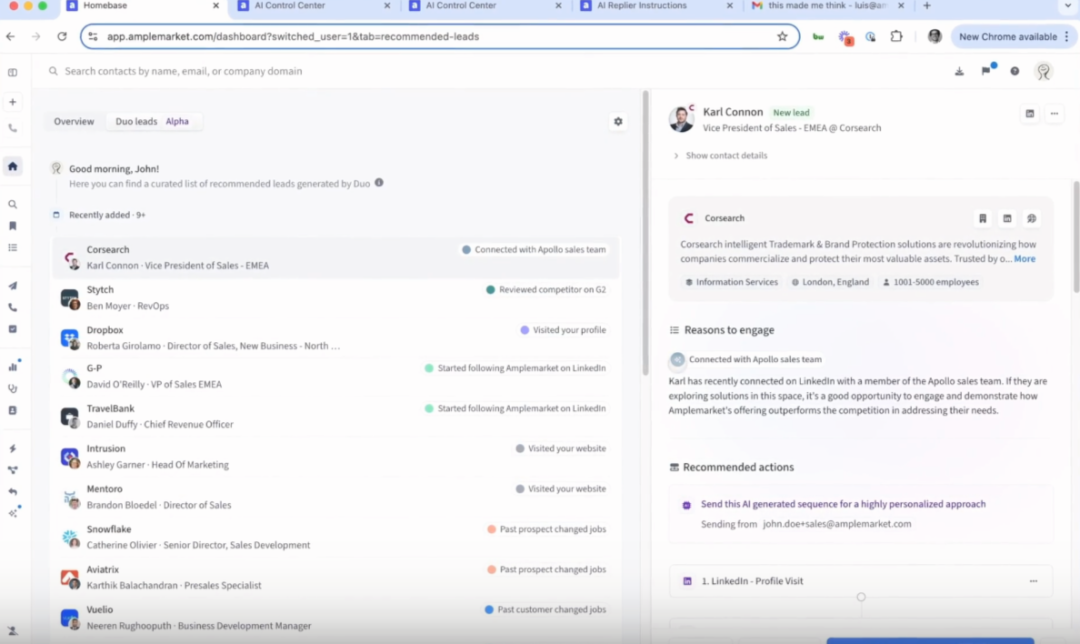Click the user icon at sidebar bottom

coord(12,630)
